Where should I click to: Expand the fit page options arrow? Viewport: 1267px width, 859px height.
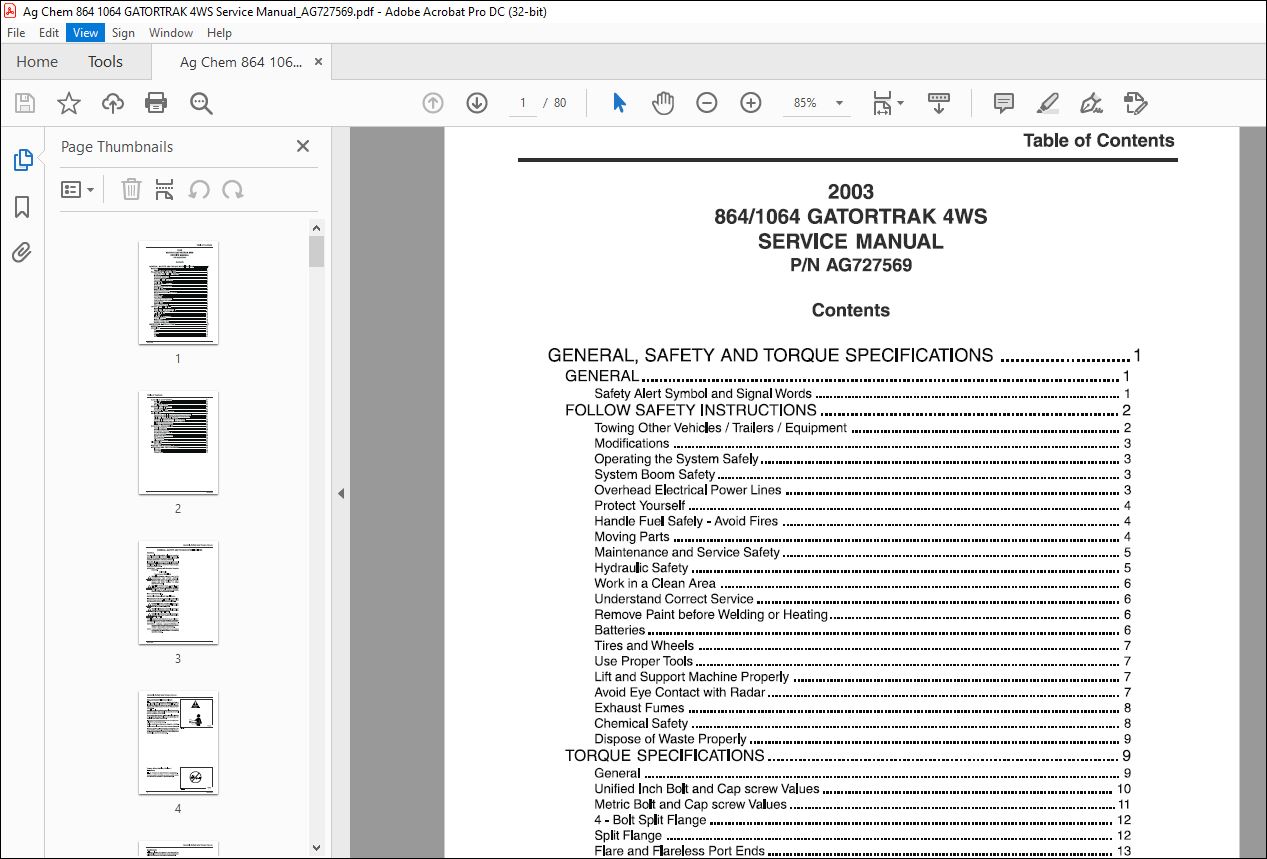[x=900, y=103]
